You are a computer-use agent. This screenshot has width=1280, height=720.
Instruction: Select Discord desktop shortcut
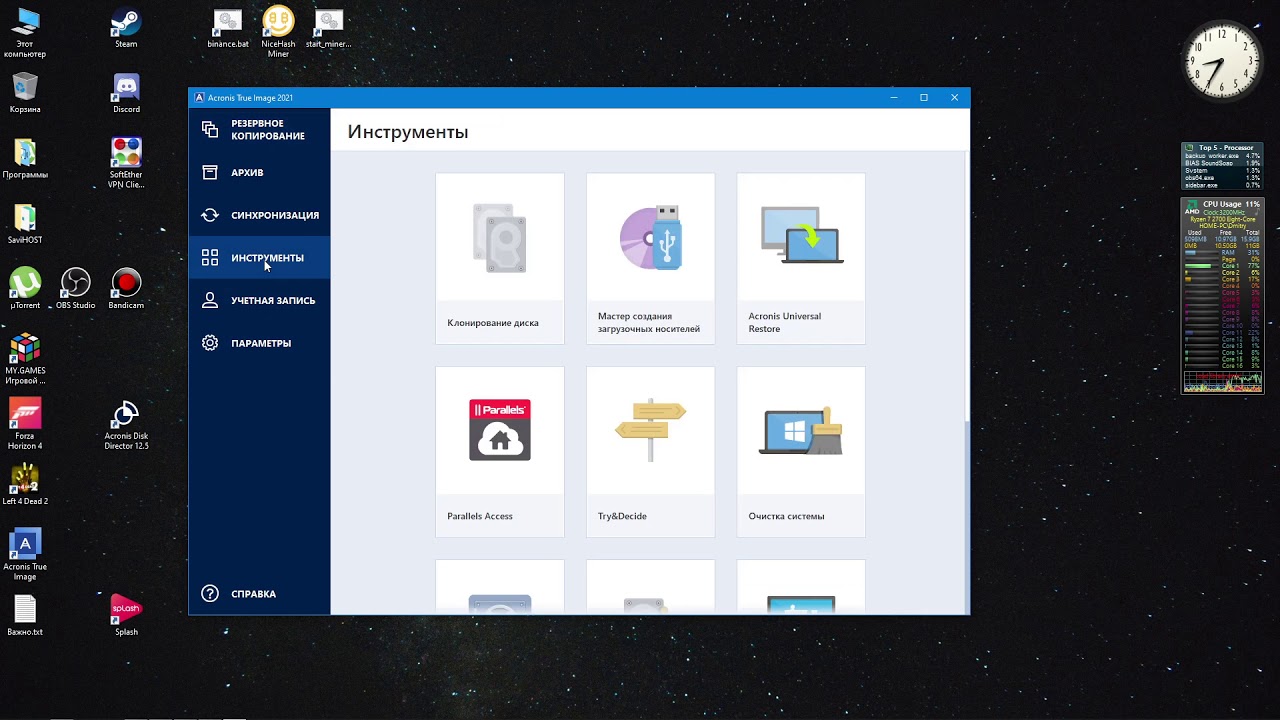click(126, 94)
